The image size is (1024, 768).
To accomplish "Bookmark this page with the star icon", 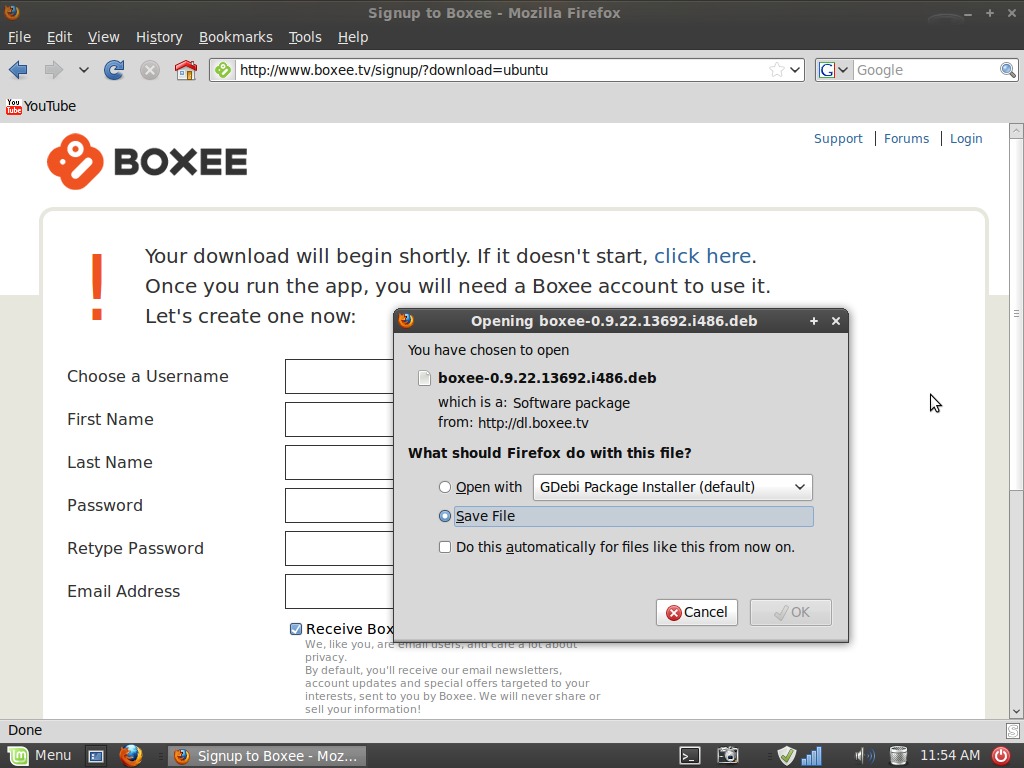I will pos(776,70).
